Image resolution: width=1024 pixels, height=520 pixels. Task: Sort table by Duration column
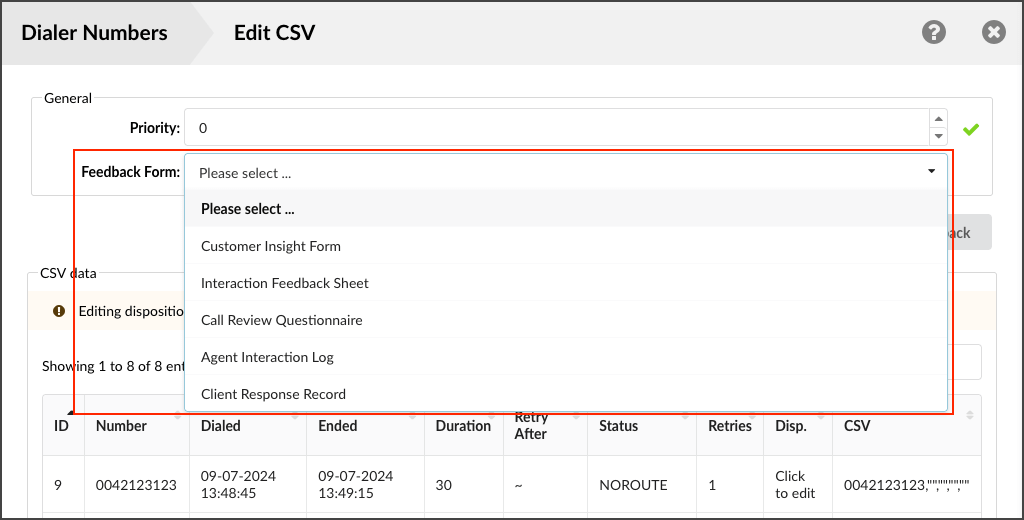point(464,425)
